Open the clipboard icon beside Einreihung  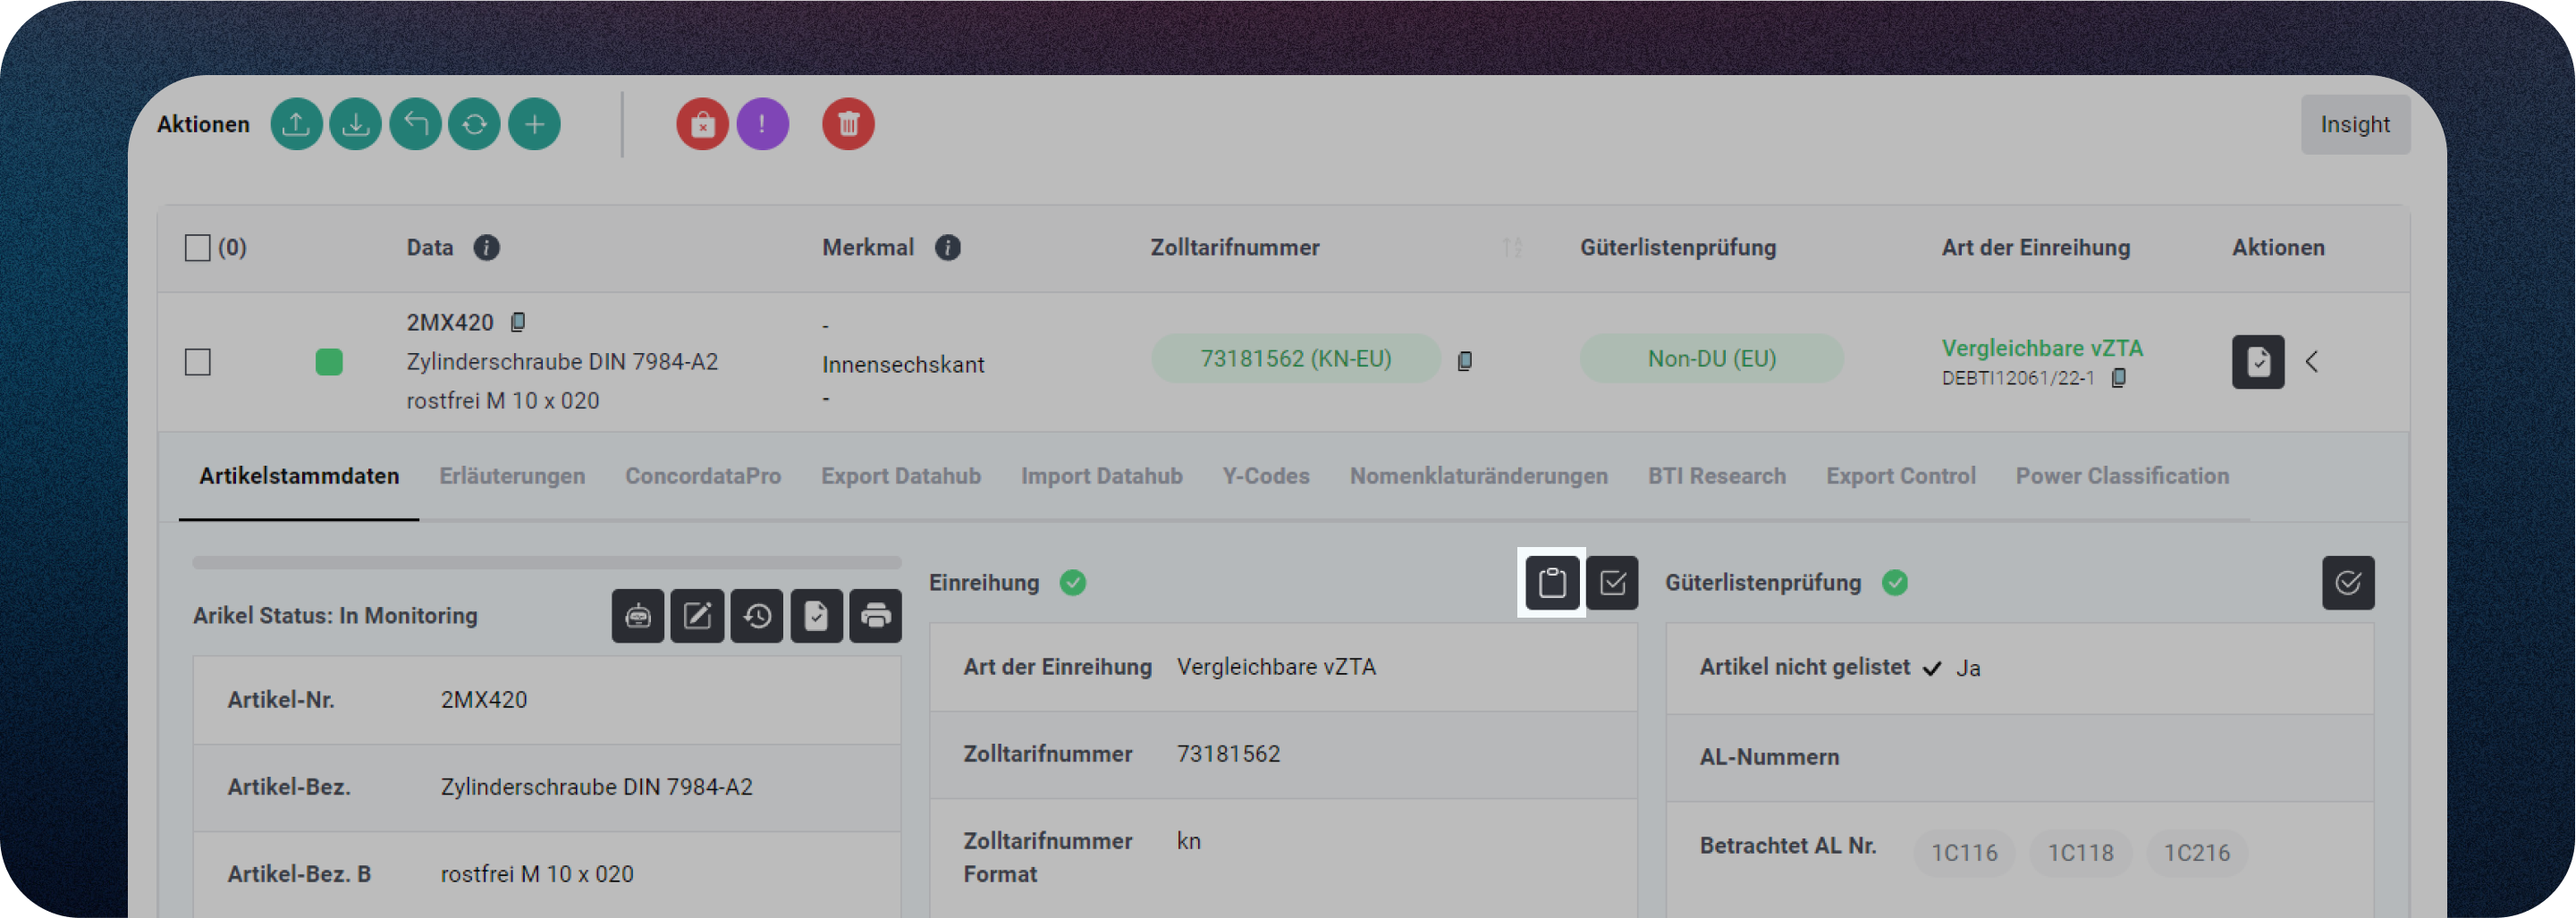1551,583
